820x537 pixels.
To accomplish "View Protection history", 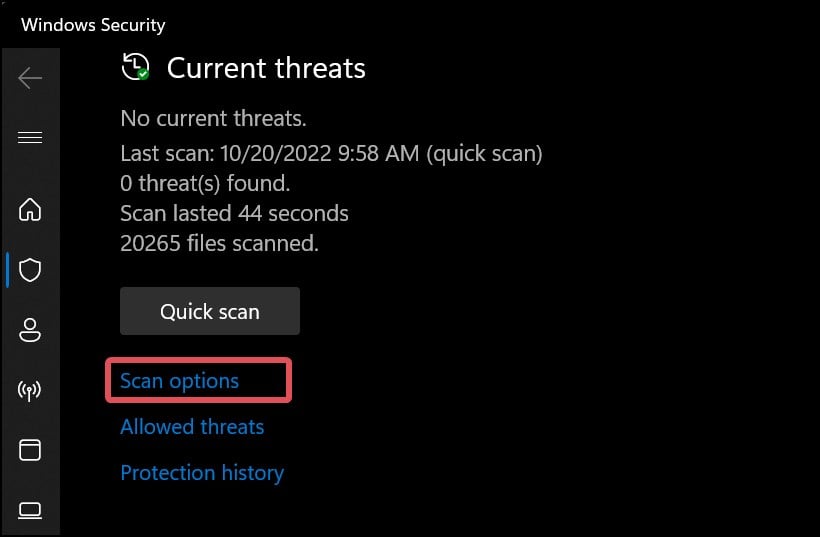I will coord(202,473).
